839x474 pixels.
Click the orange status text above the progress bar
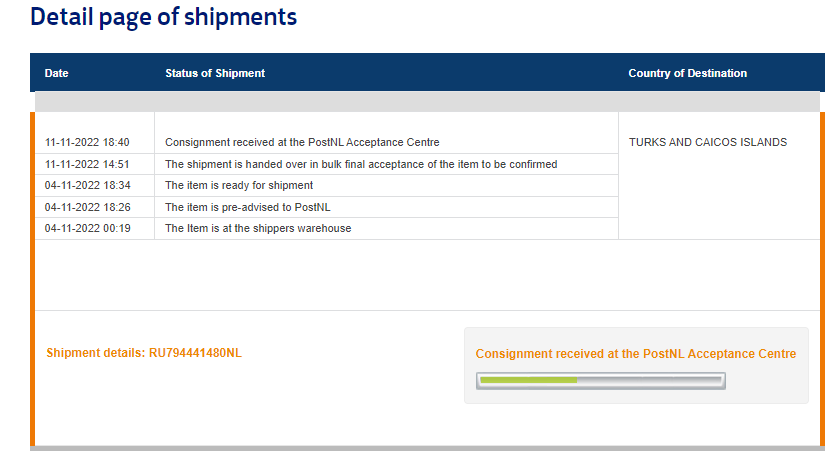coord(635,354)
